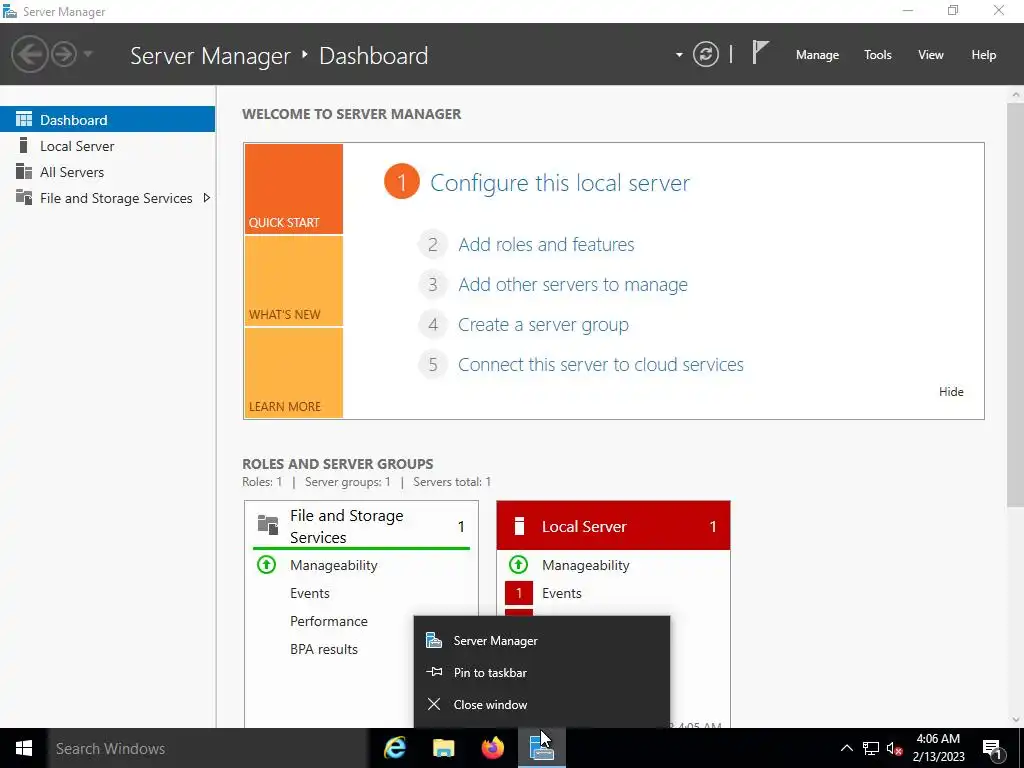Select the WHAT'S NEW tile
This screenshot has width=1024, height=768.
coord(293,281)
